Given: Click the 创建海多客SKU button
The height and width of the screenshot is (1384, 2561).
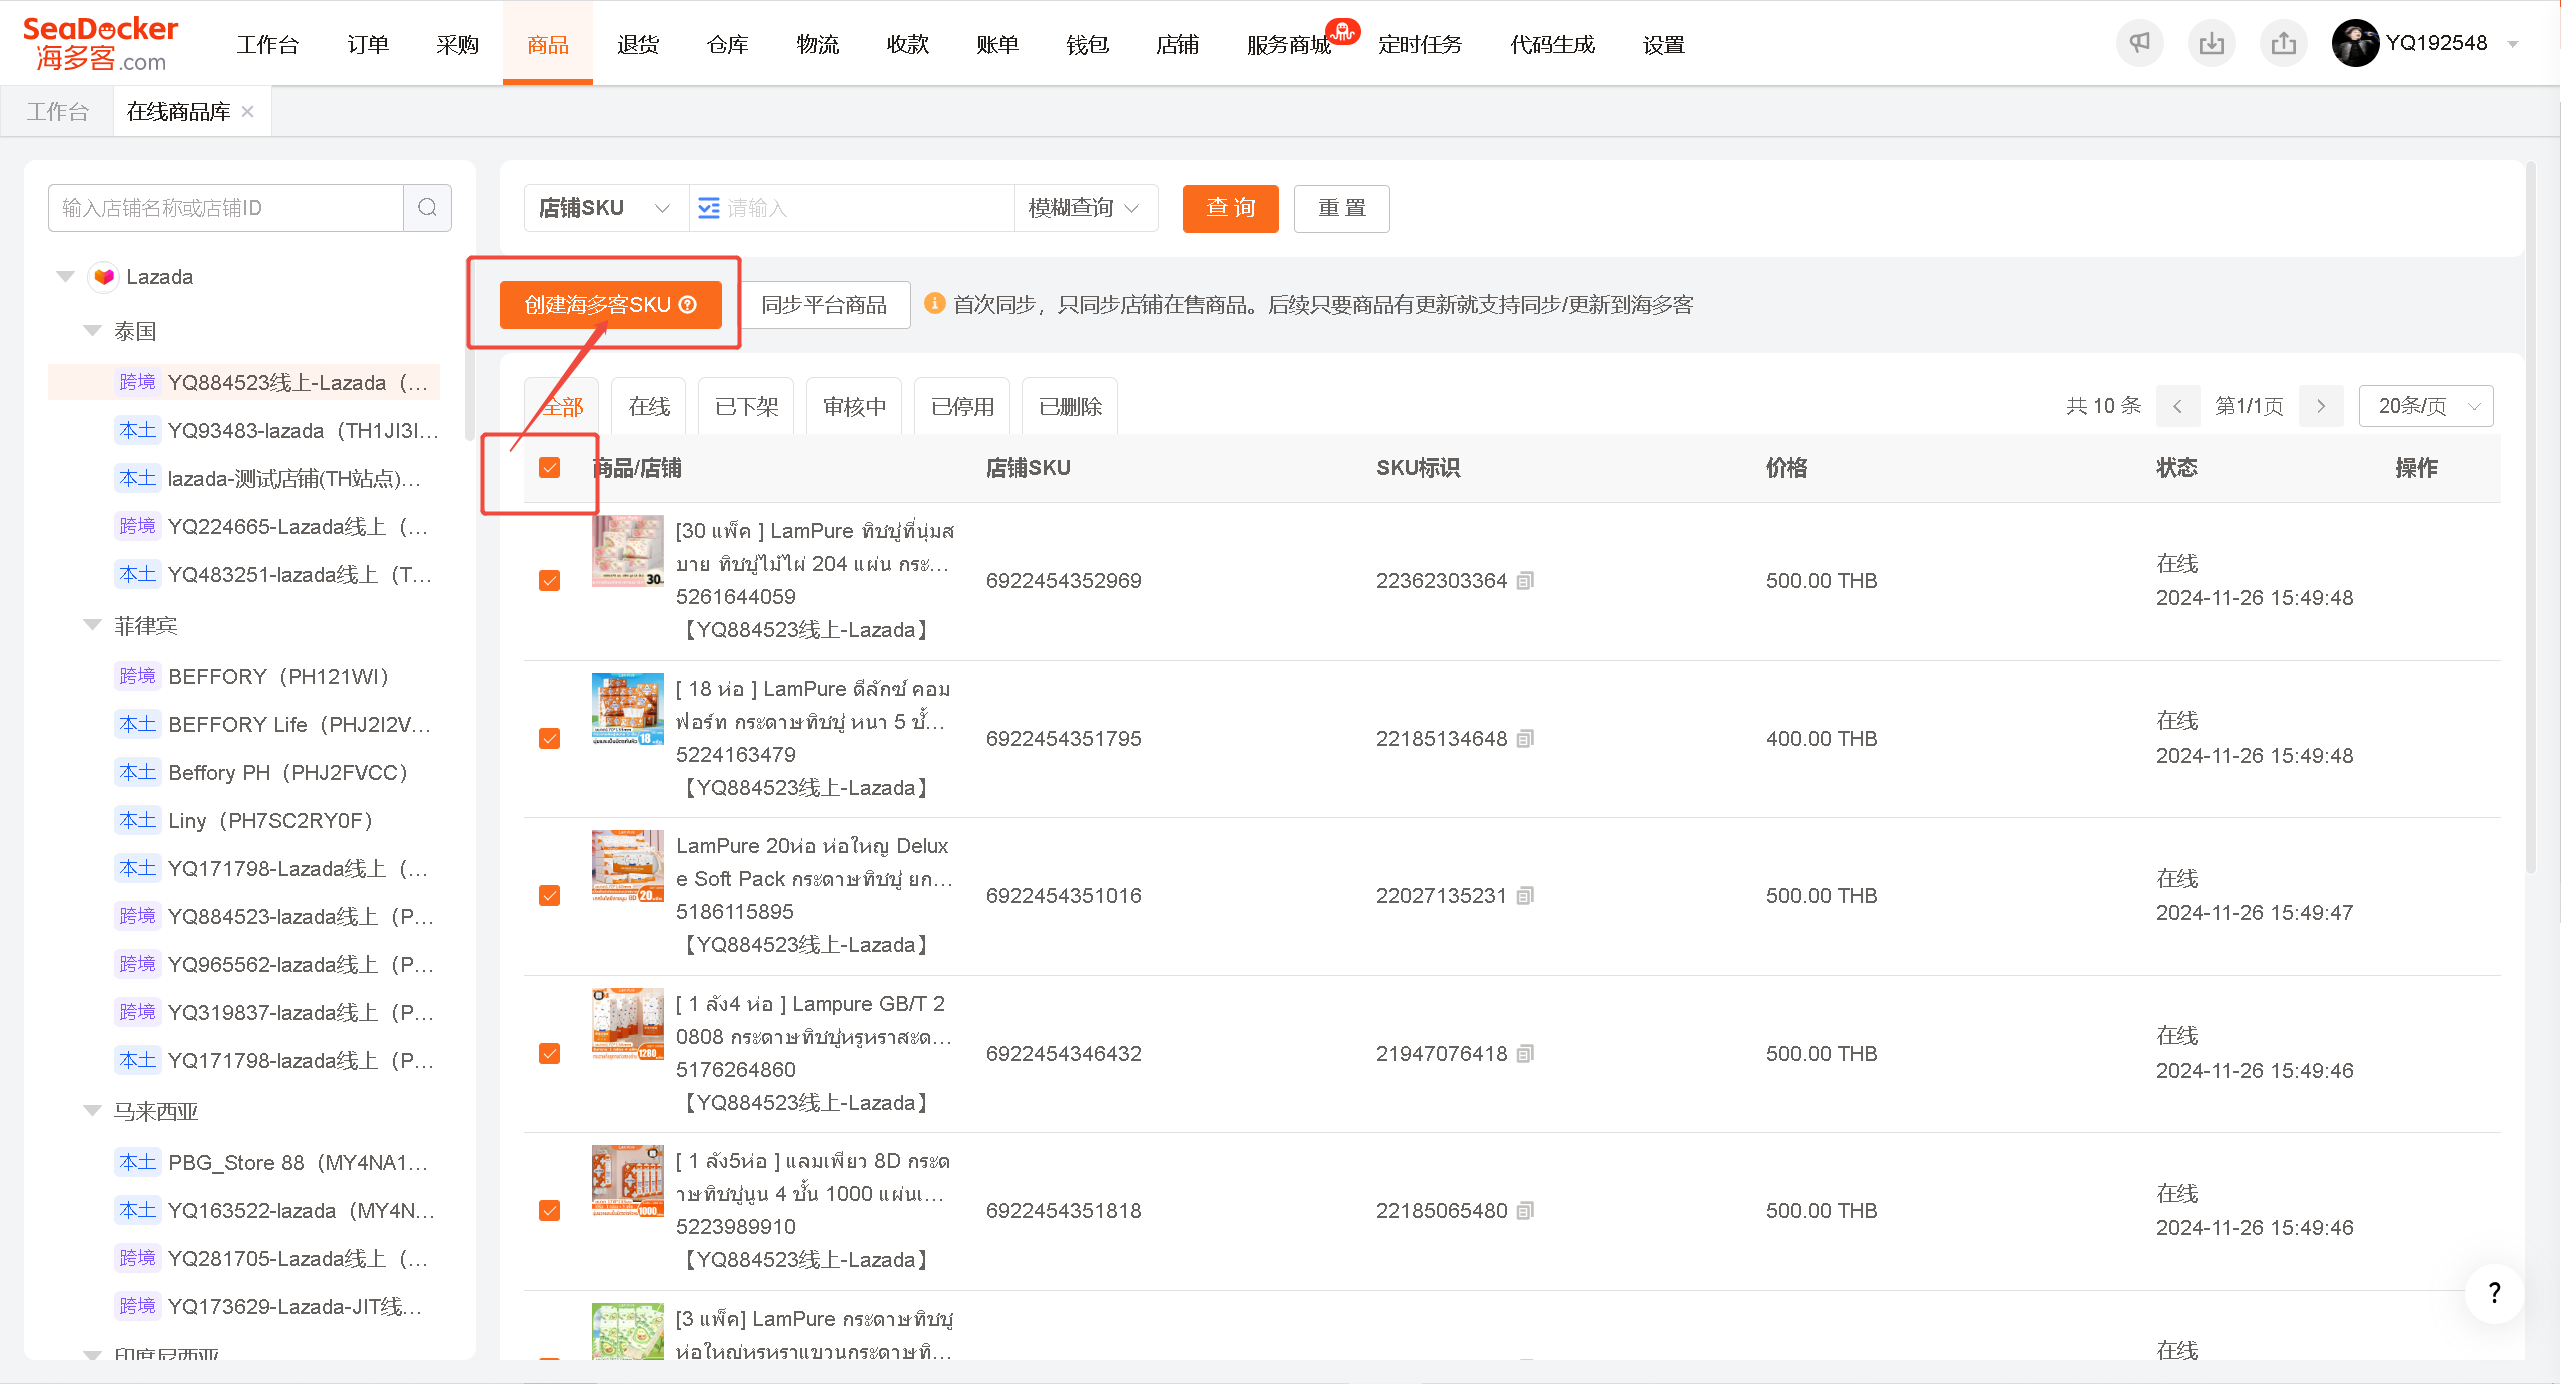Looking at the screenshot, I should point(610,305).
